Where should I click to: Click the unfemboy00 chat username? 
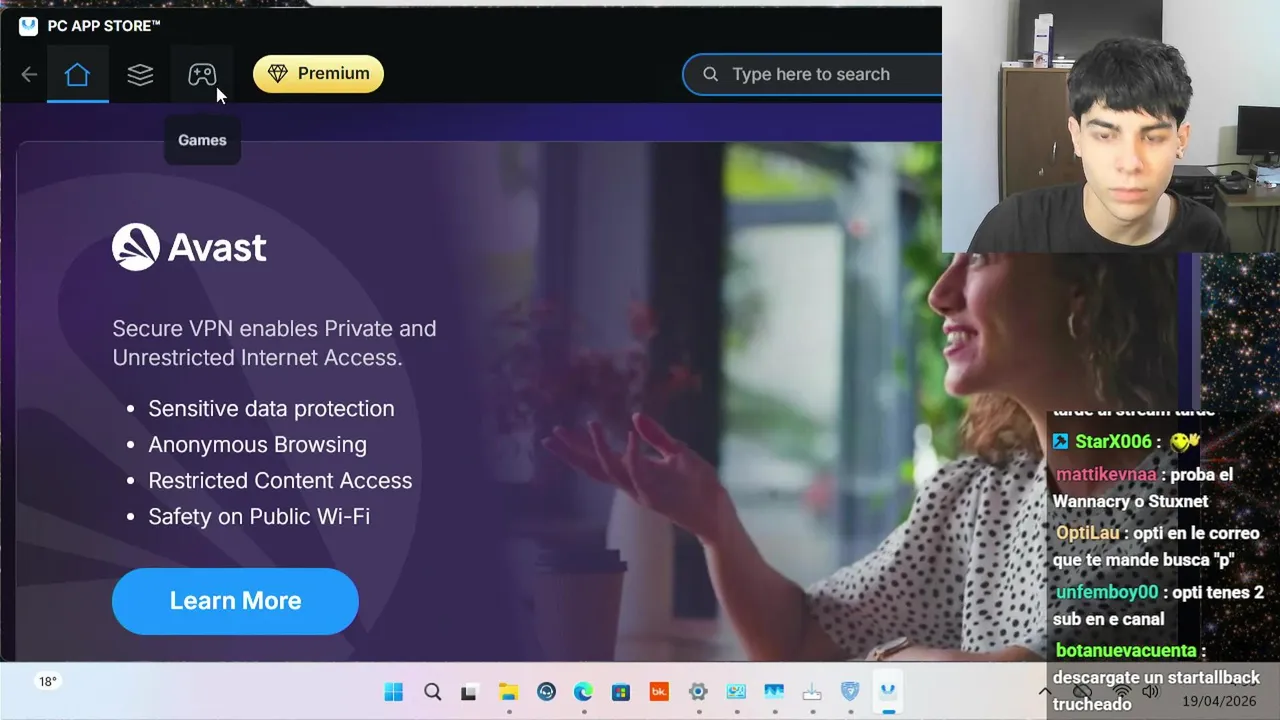coord(1107,592)
